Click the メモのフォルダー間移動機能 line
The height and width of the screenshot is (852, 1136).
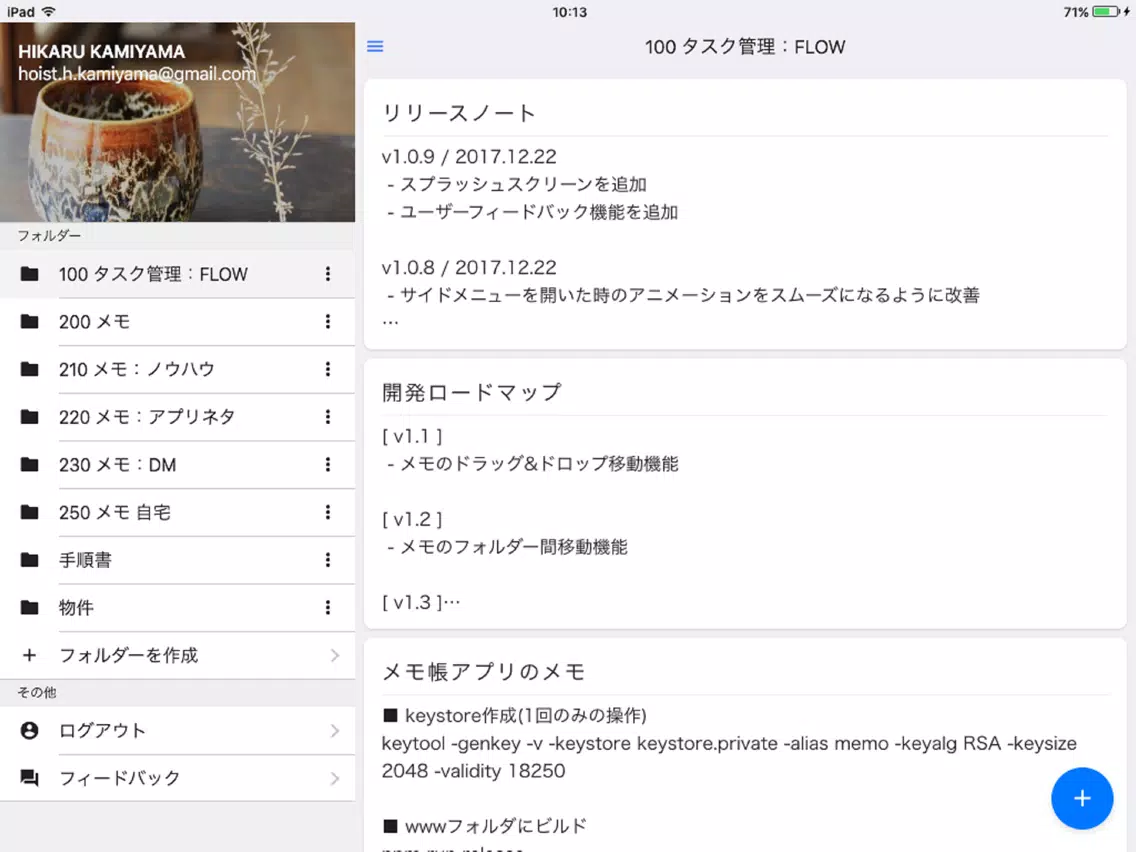click(506, 547)
